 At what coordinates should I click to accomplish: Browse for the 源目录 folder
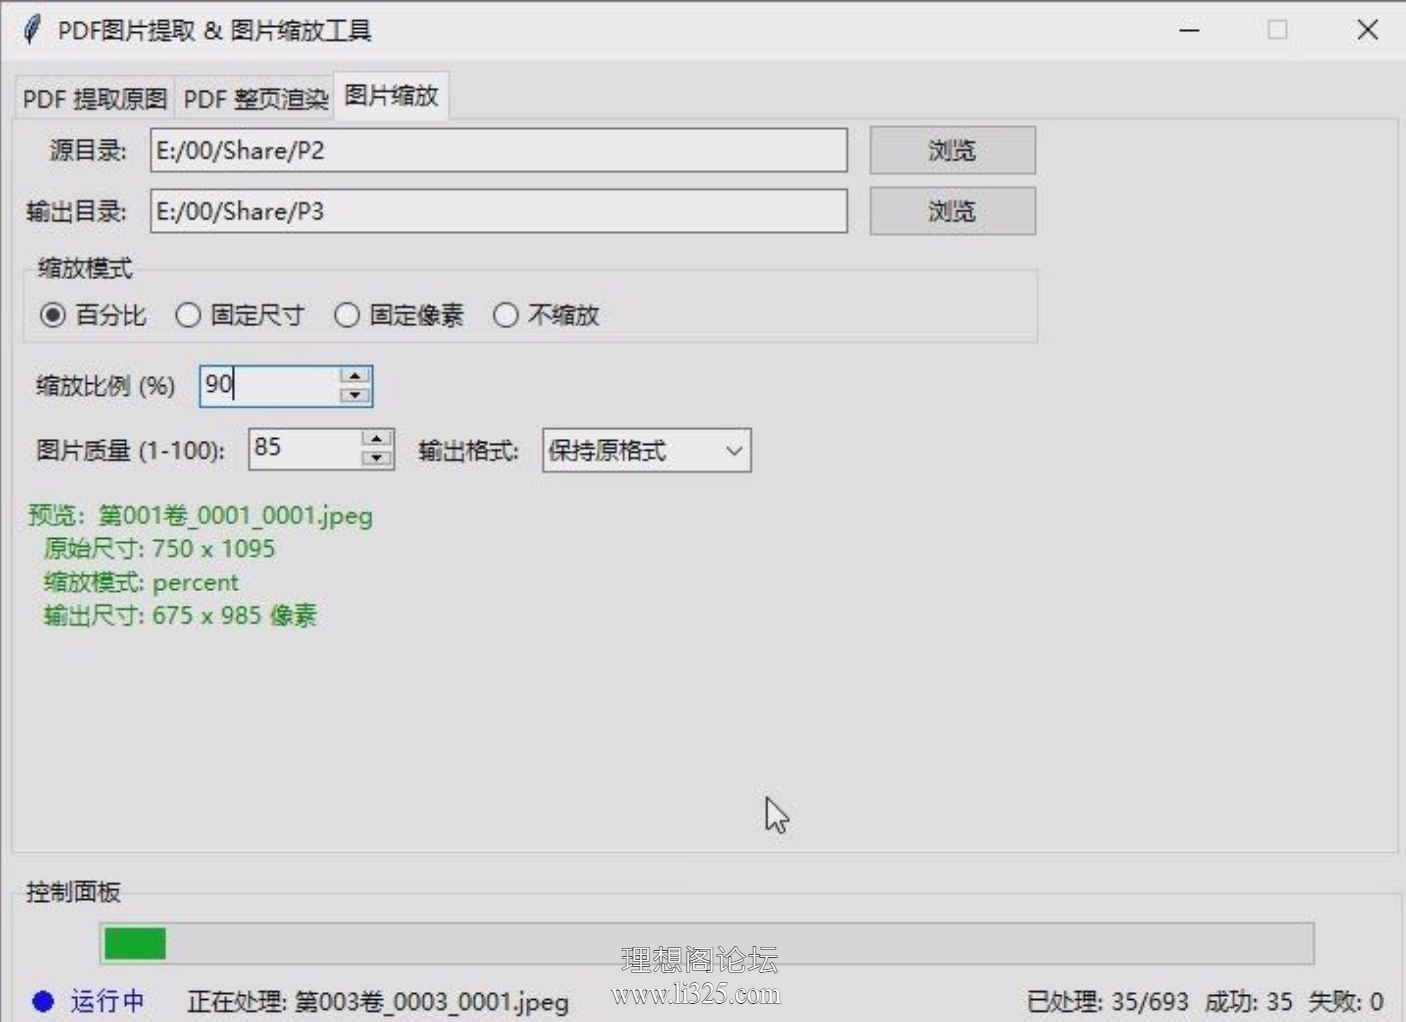[952, 150]
